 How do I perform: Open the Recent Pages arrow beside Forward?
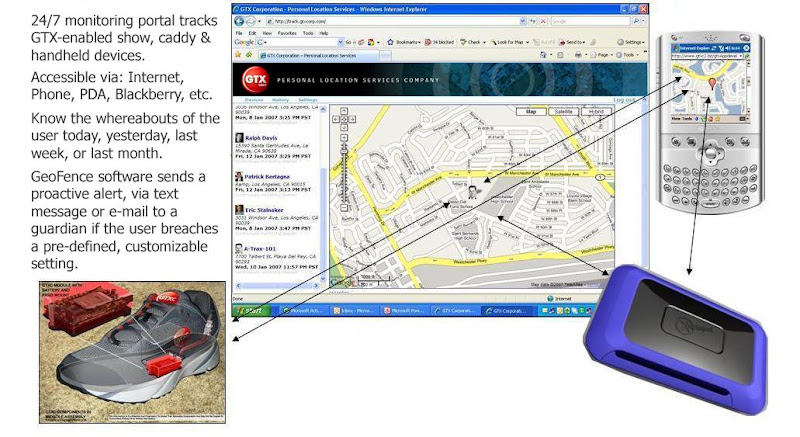(259, 21)
